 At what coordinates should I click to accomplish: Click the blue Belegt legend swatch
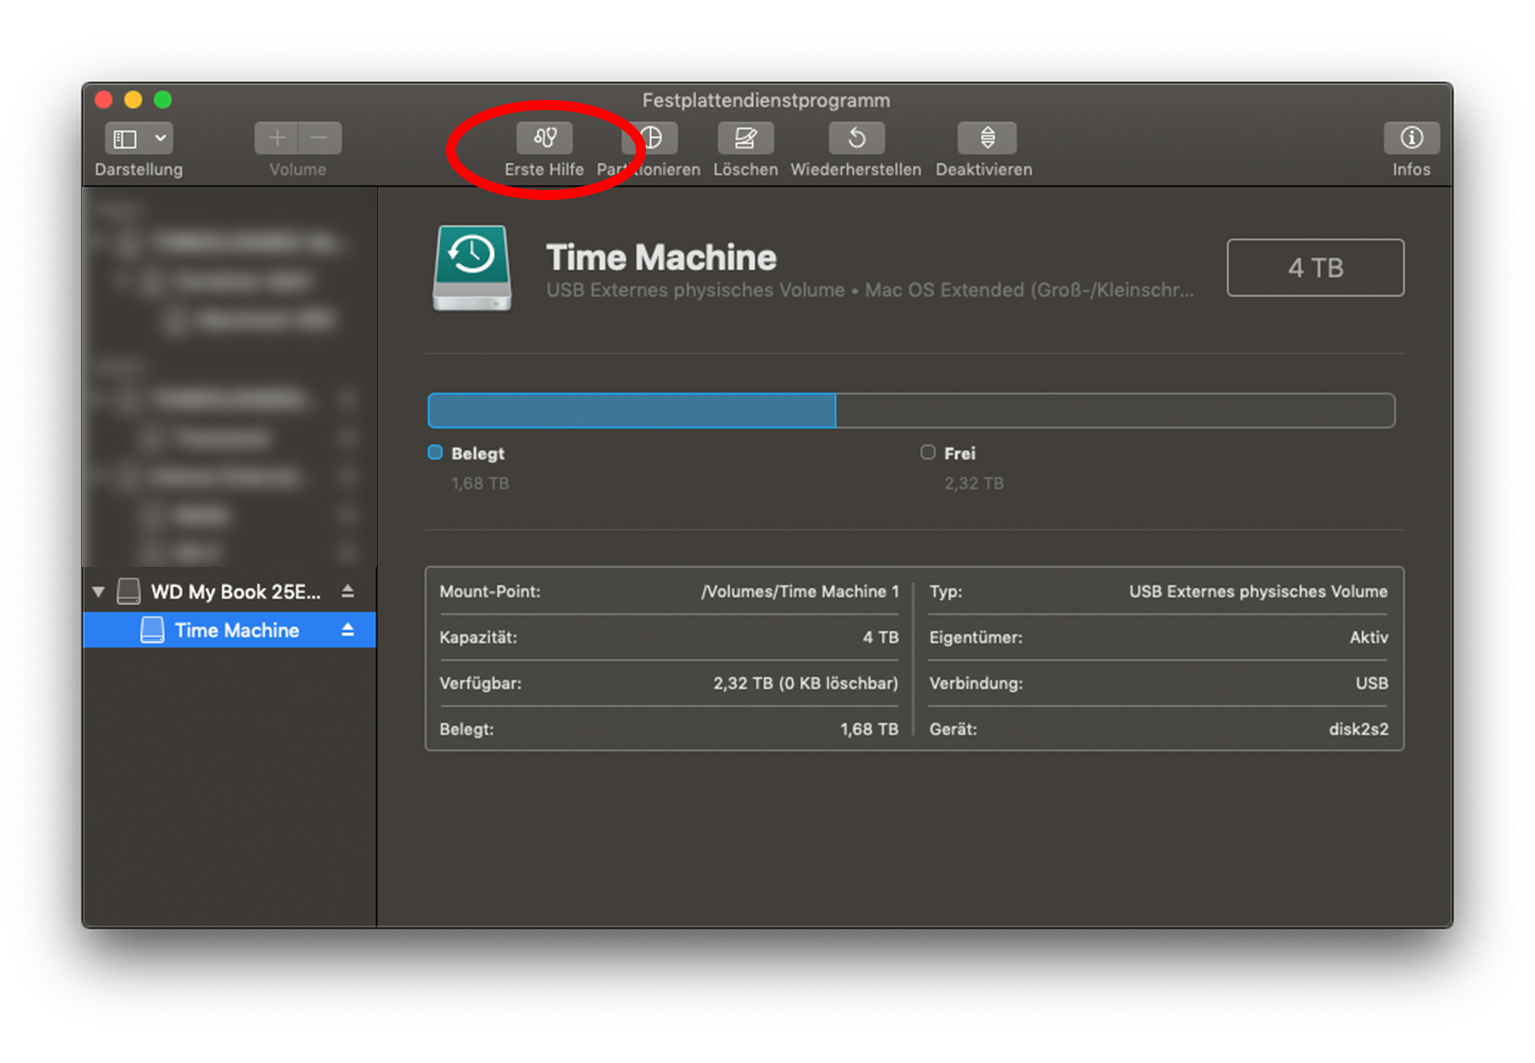tap(435, 453)
